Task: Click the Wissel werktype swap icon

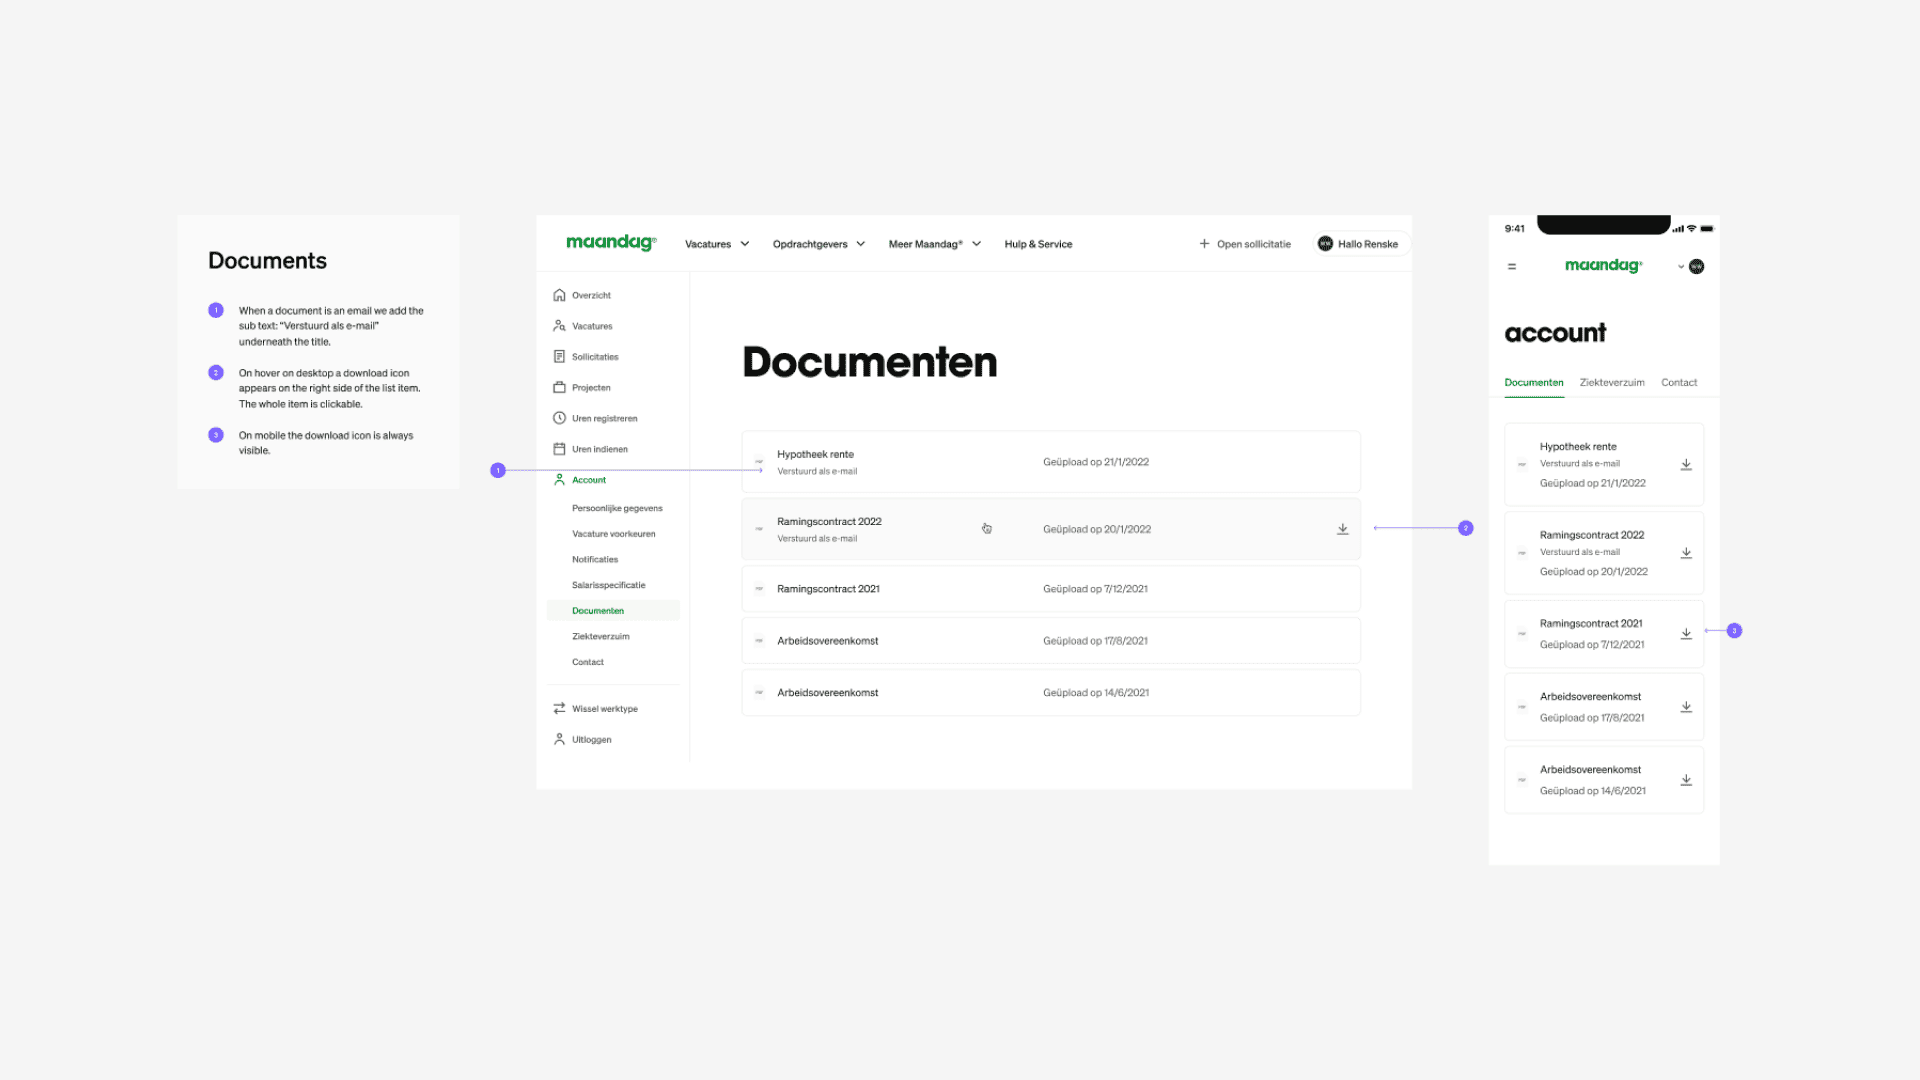Action: [x=560, y=708]
